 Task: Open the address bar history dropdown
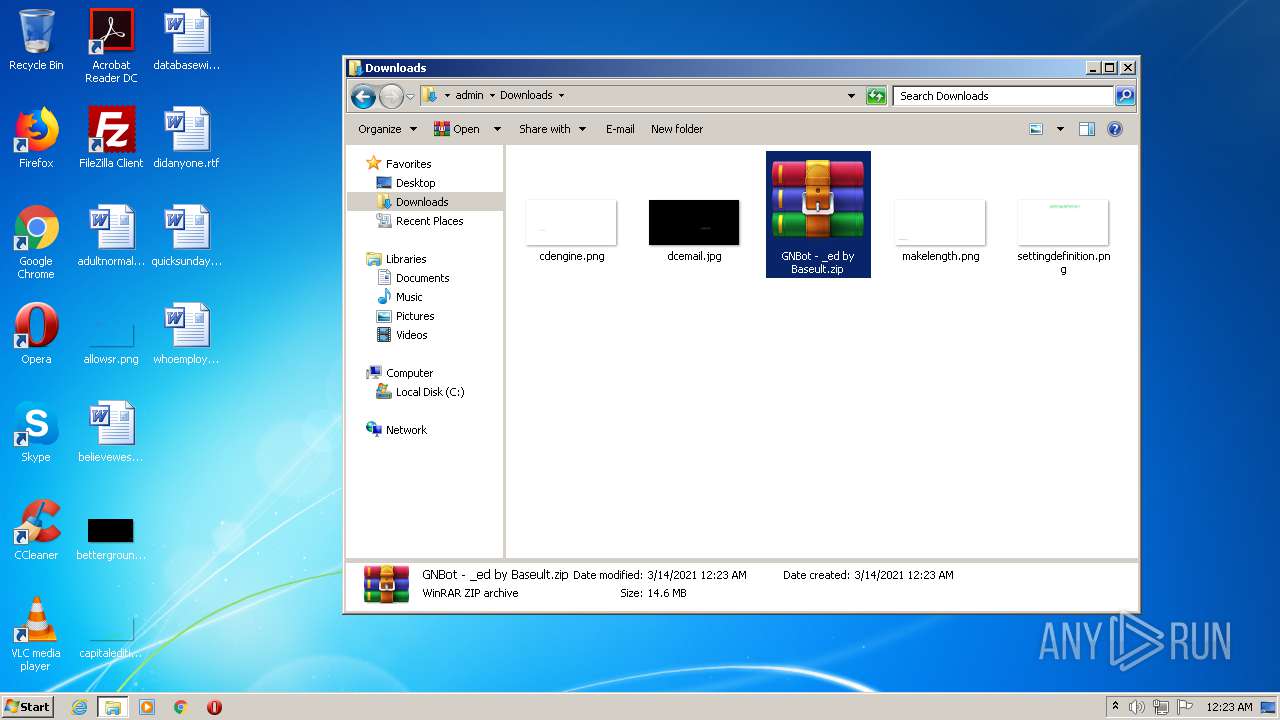point(851,96)
